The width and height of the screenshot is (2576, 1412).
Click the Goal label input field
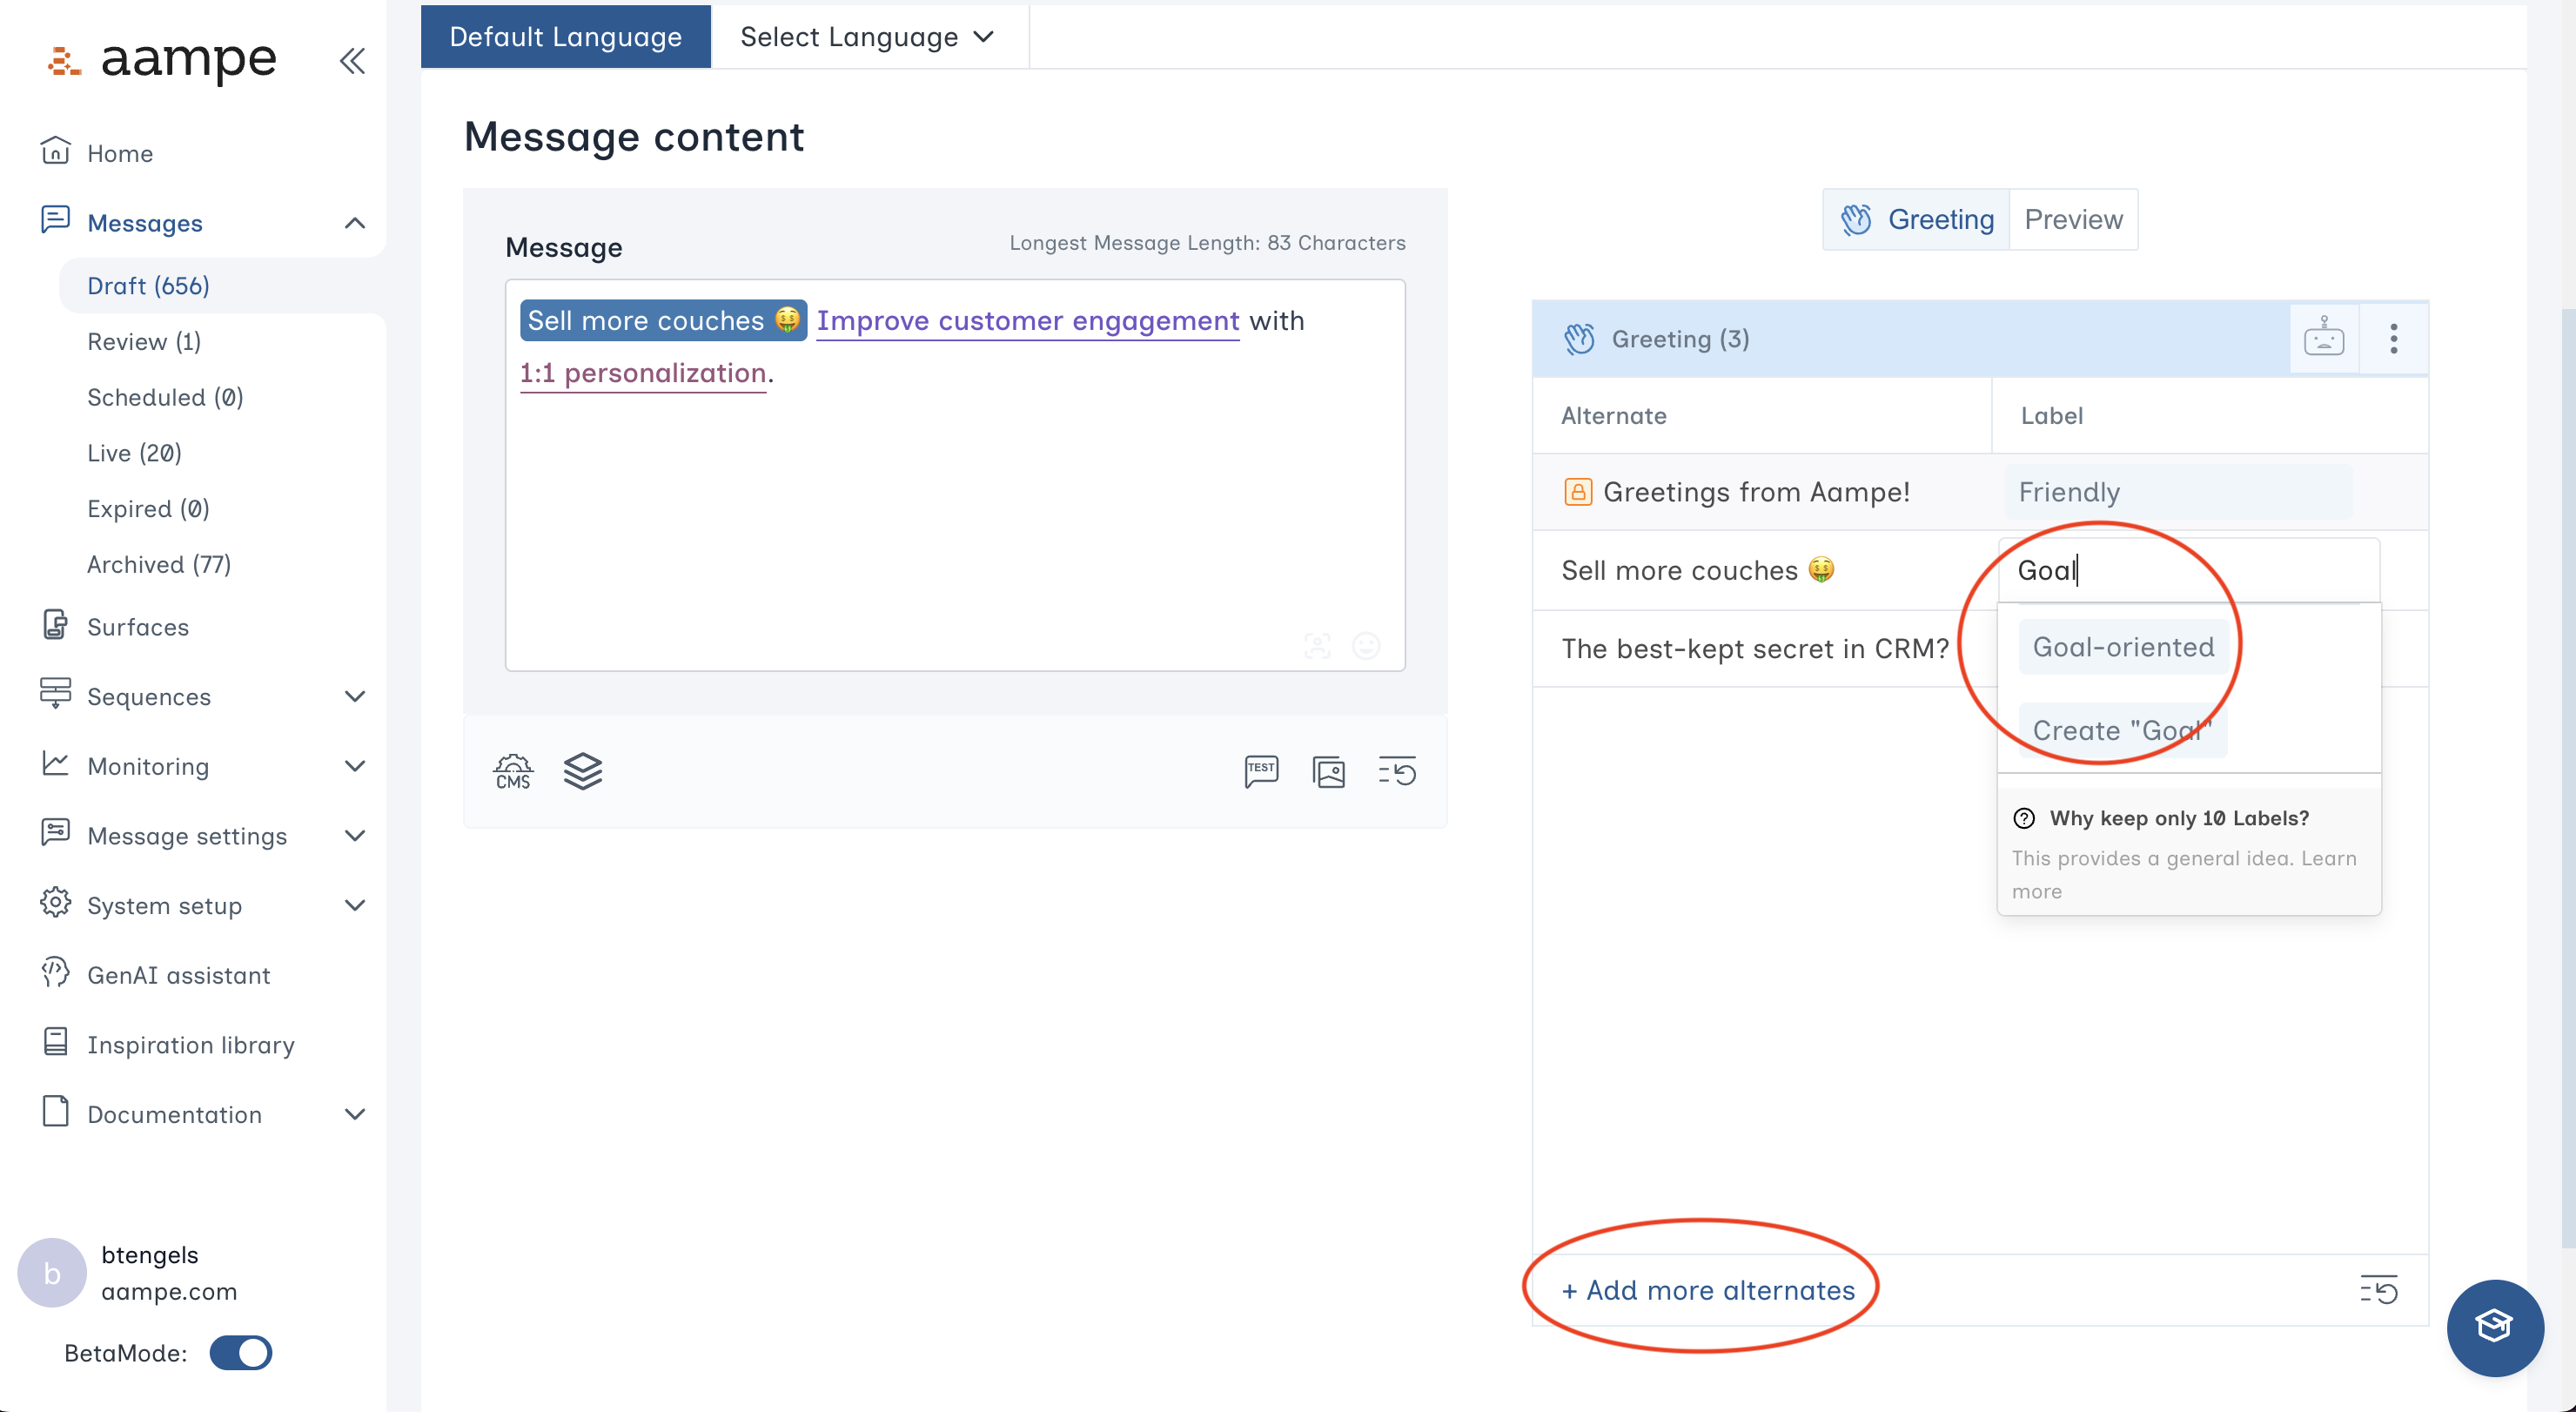click(2186, 570)
